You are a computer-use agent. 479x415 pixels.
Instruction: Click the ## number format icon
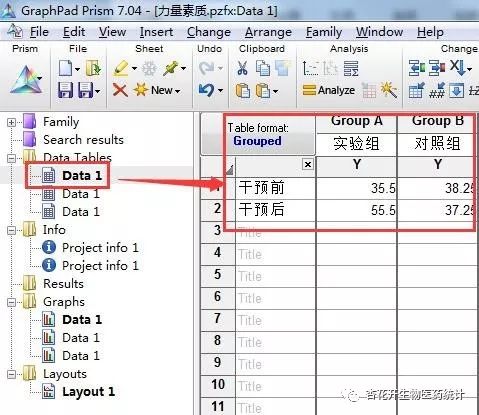(x=437, y=90)
